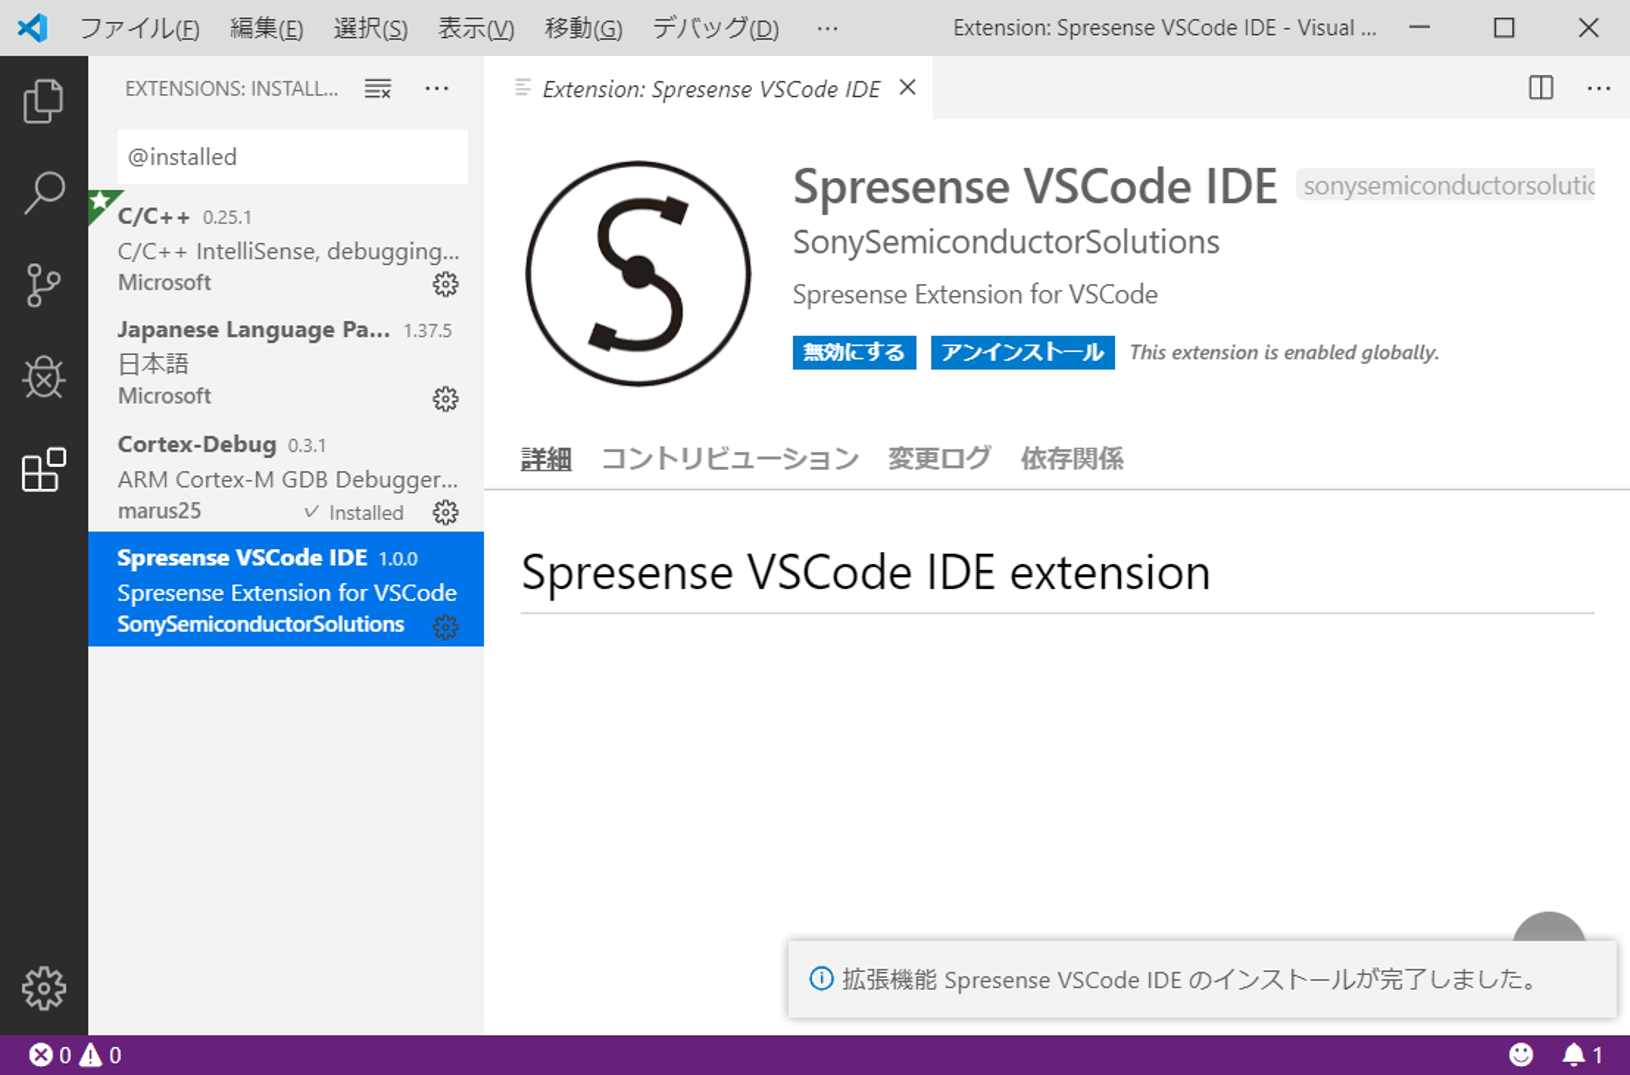
Task: Open the Source Control view
Action: (x=43, y=283)
